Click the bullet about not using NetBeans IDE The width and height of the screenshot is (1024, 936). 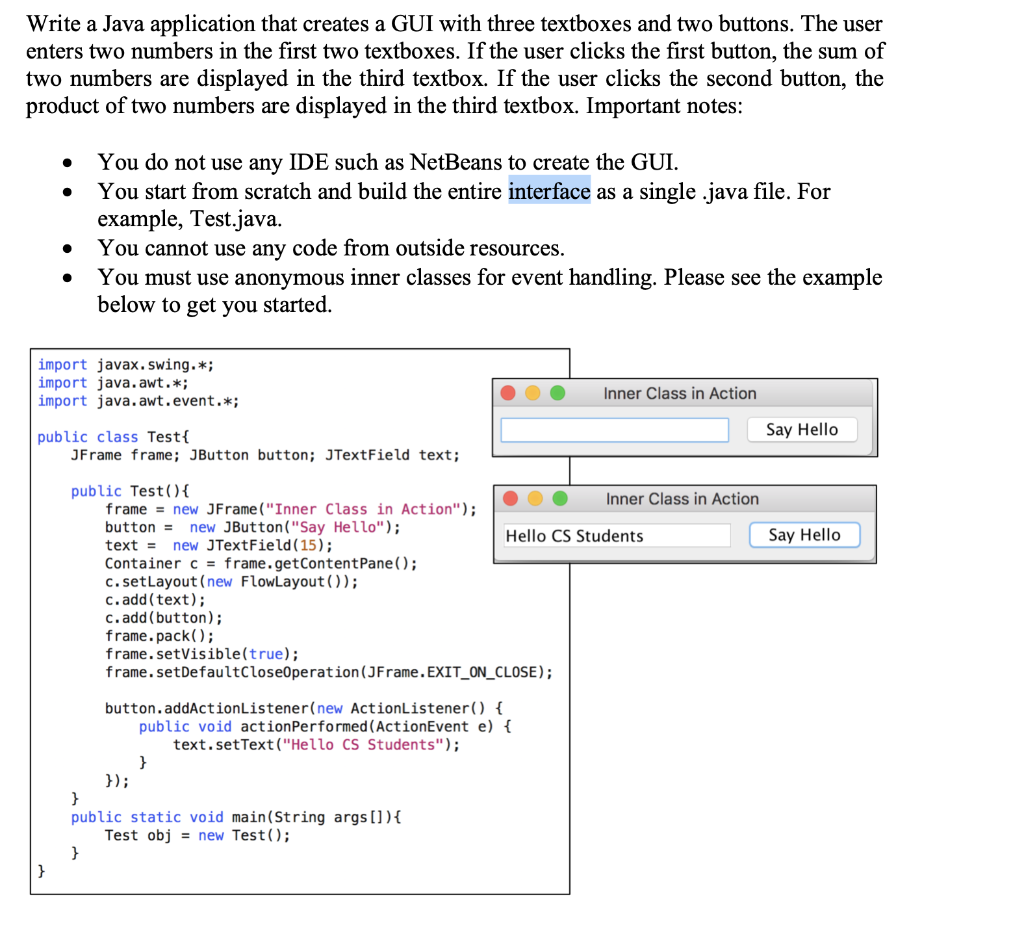point(388,162)
